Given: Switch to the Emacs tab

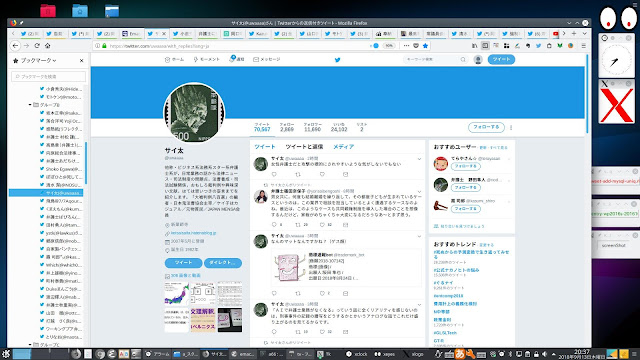Looking at the screenshot, I should (131, 33).
